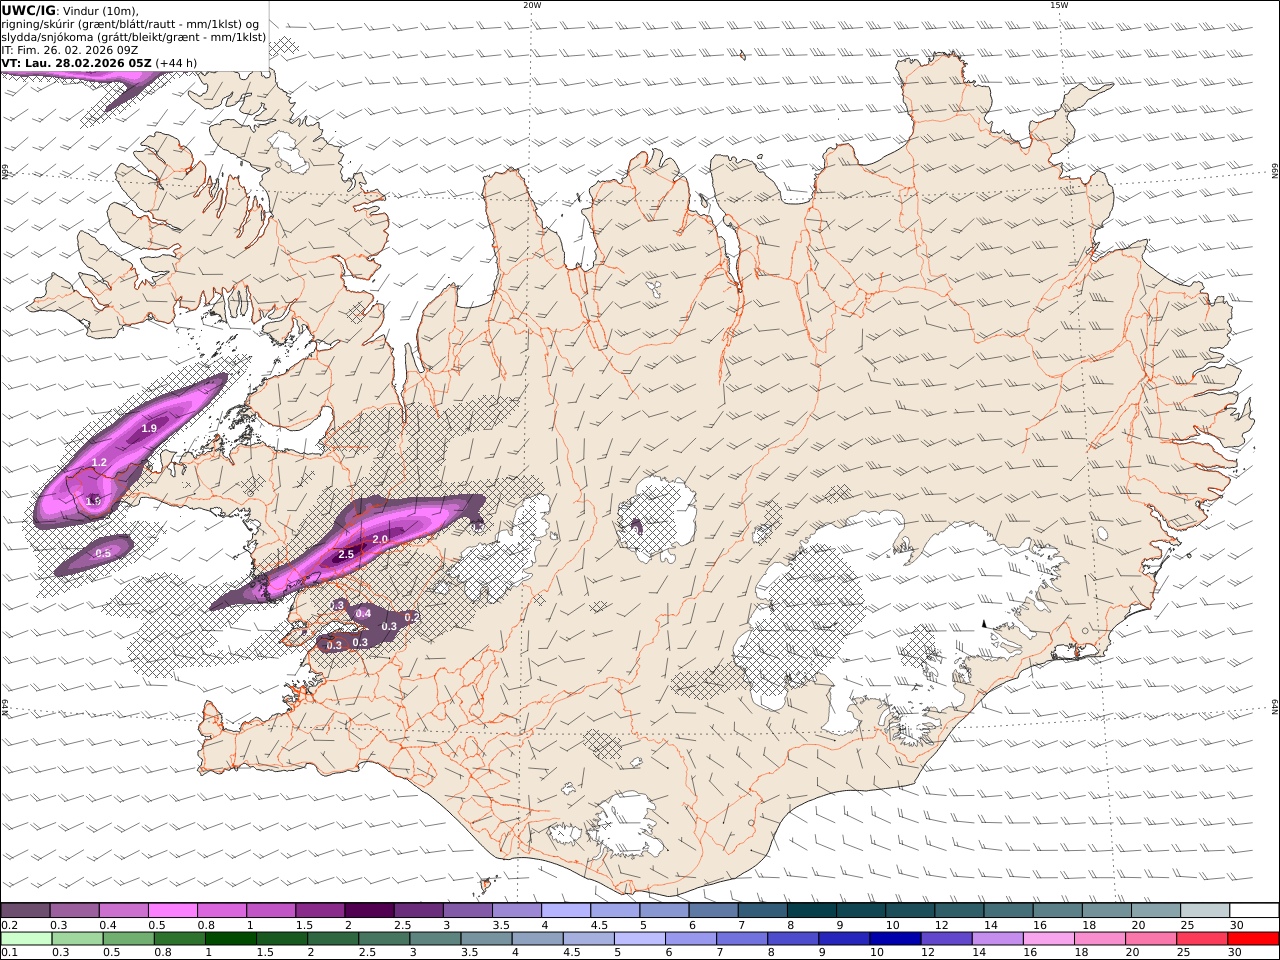The width and height of the screenshot is (1280, 960).
Task: Click the upper legend dark purple swatch 2 to 2.5
Action: point(369,911)
